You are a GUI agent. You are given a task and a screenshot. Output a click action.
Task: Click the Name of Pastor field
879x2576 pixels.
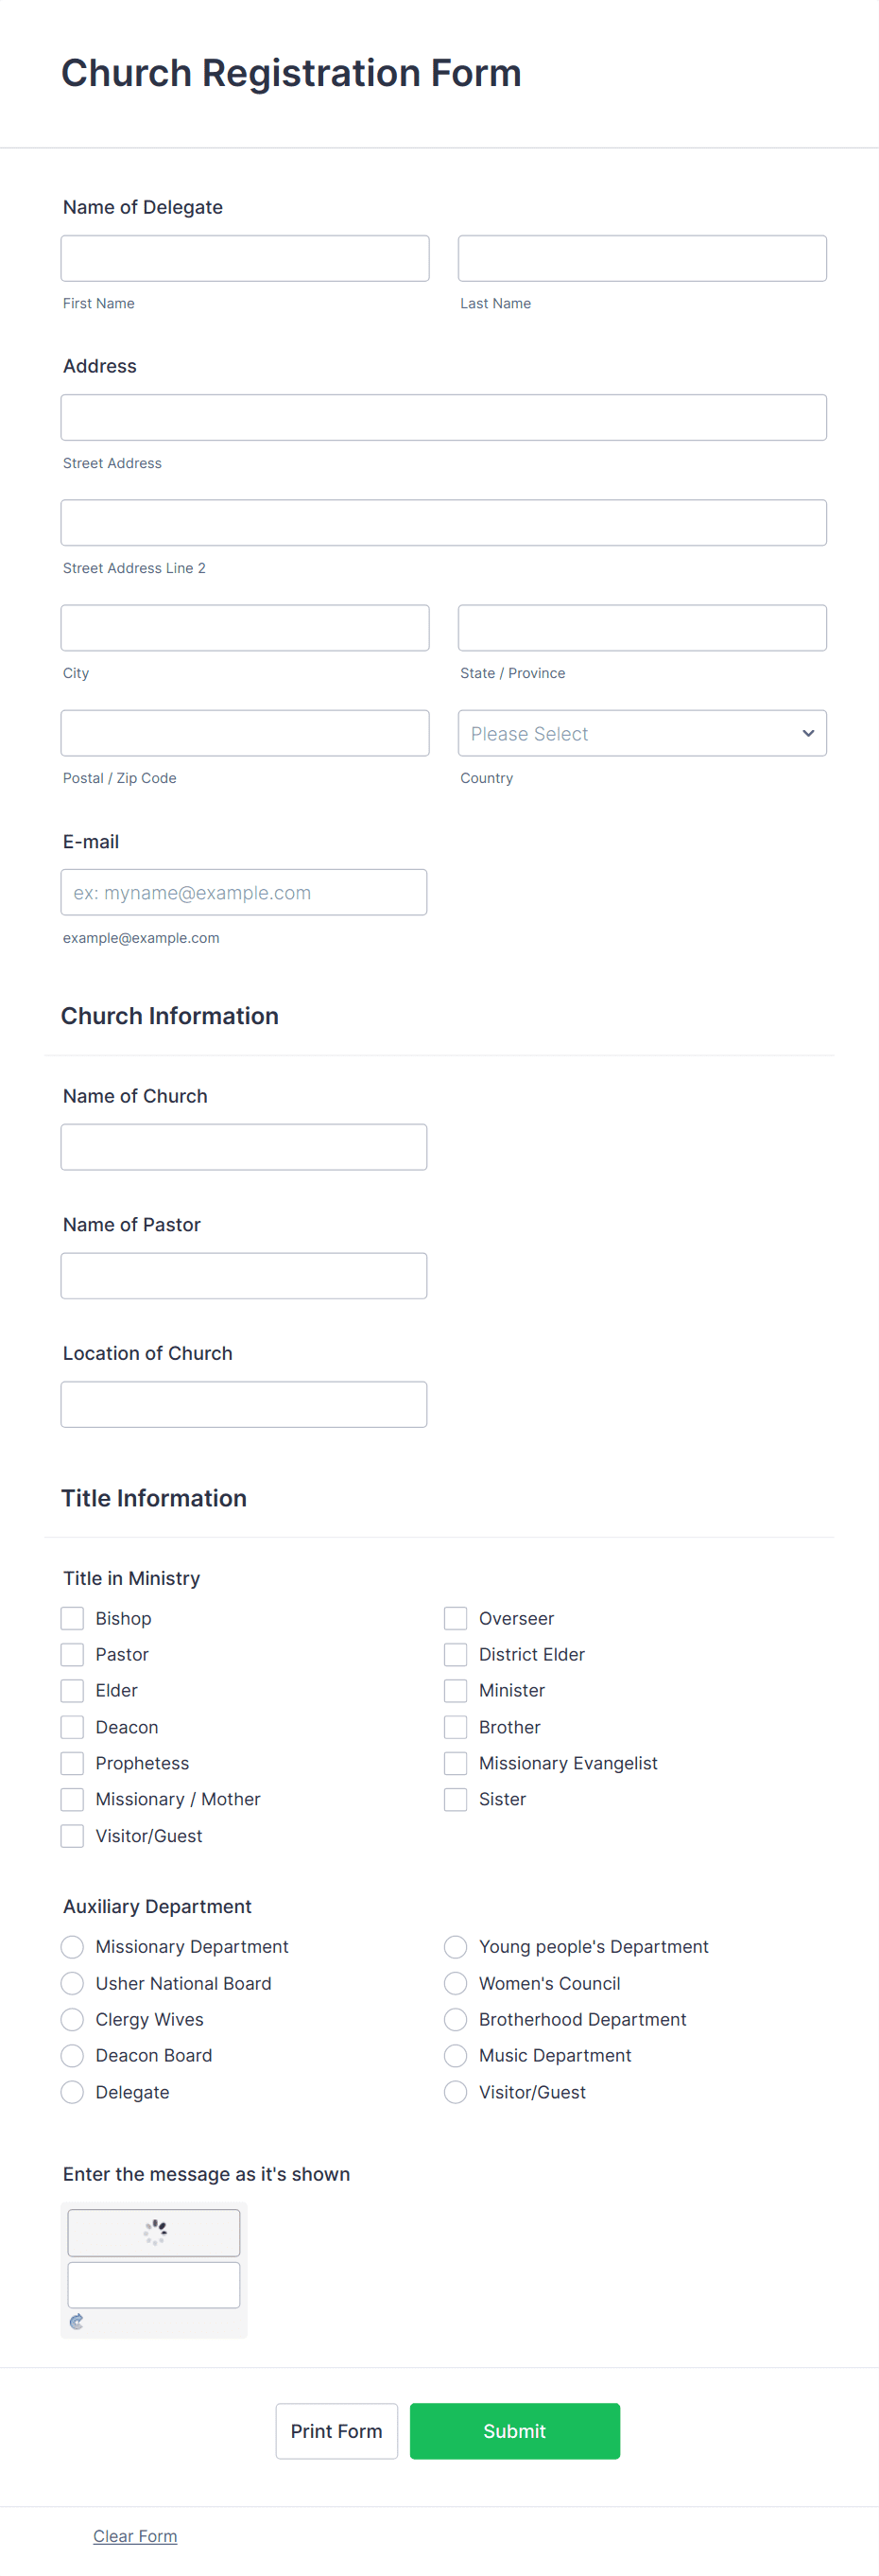243,1275
